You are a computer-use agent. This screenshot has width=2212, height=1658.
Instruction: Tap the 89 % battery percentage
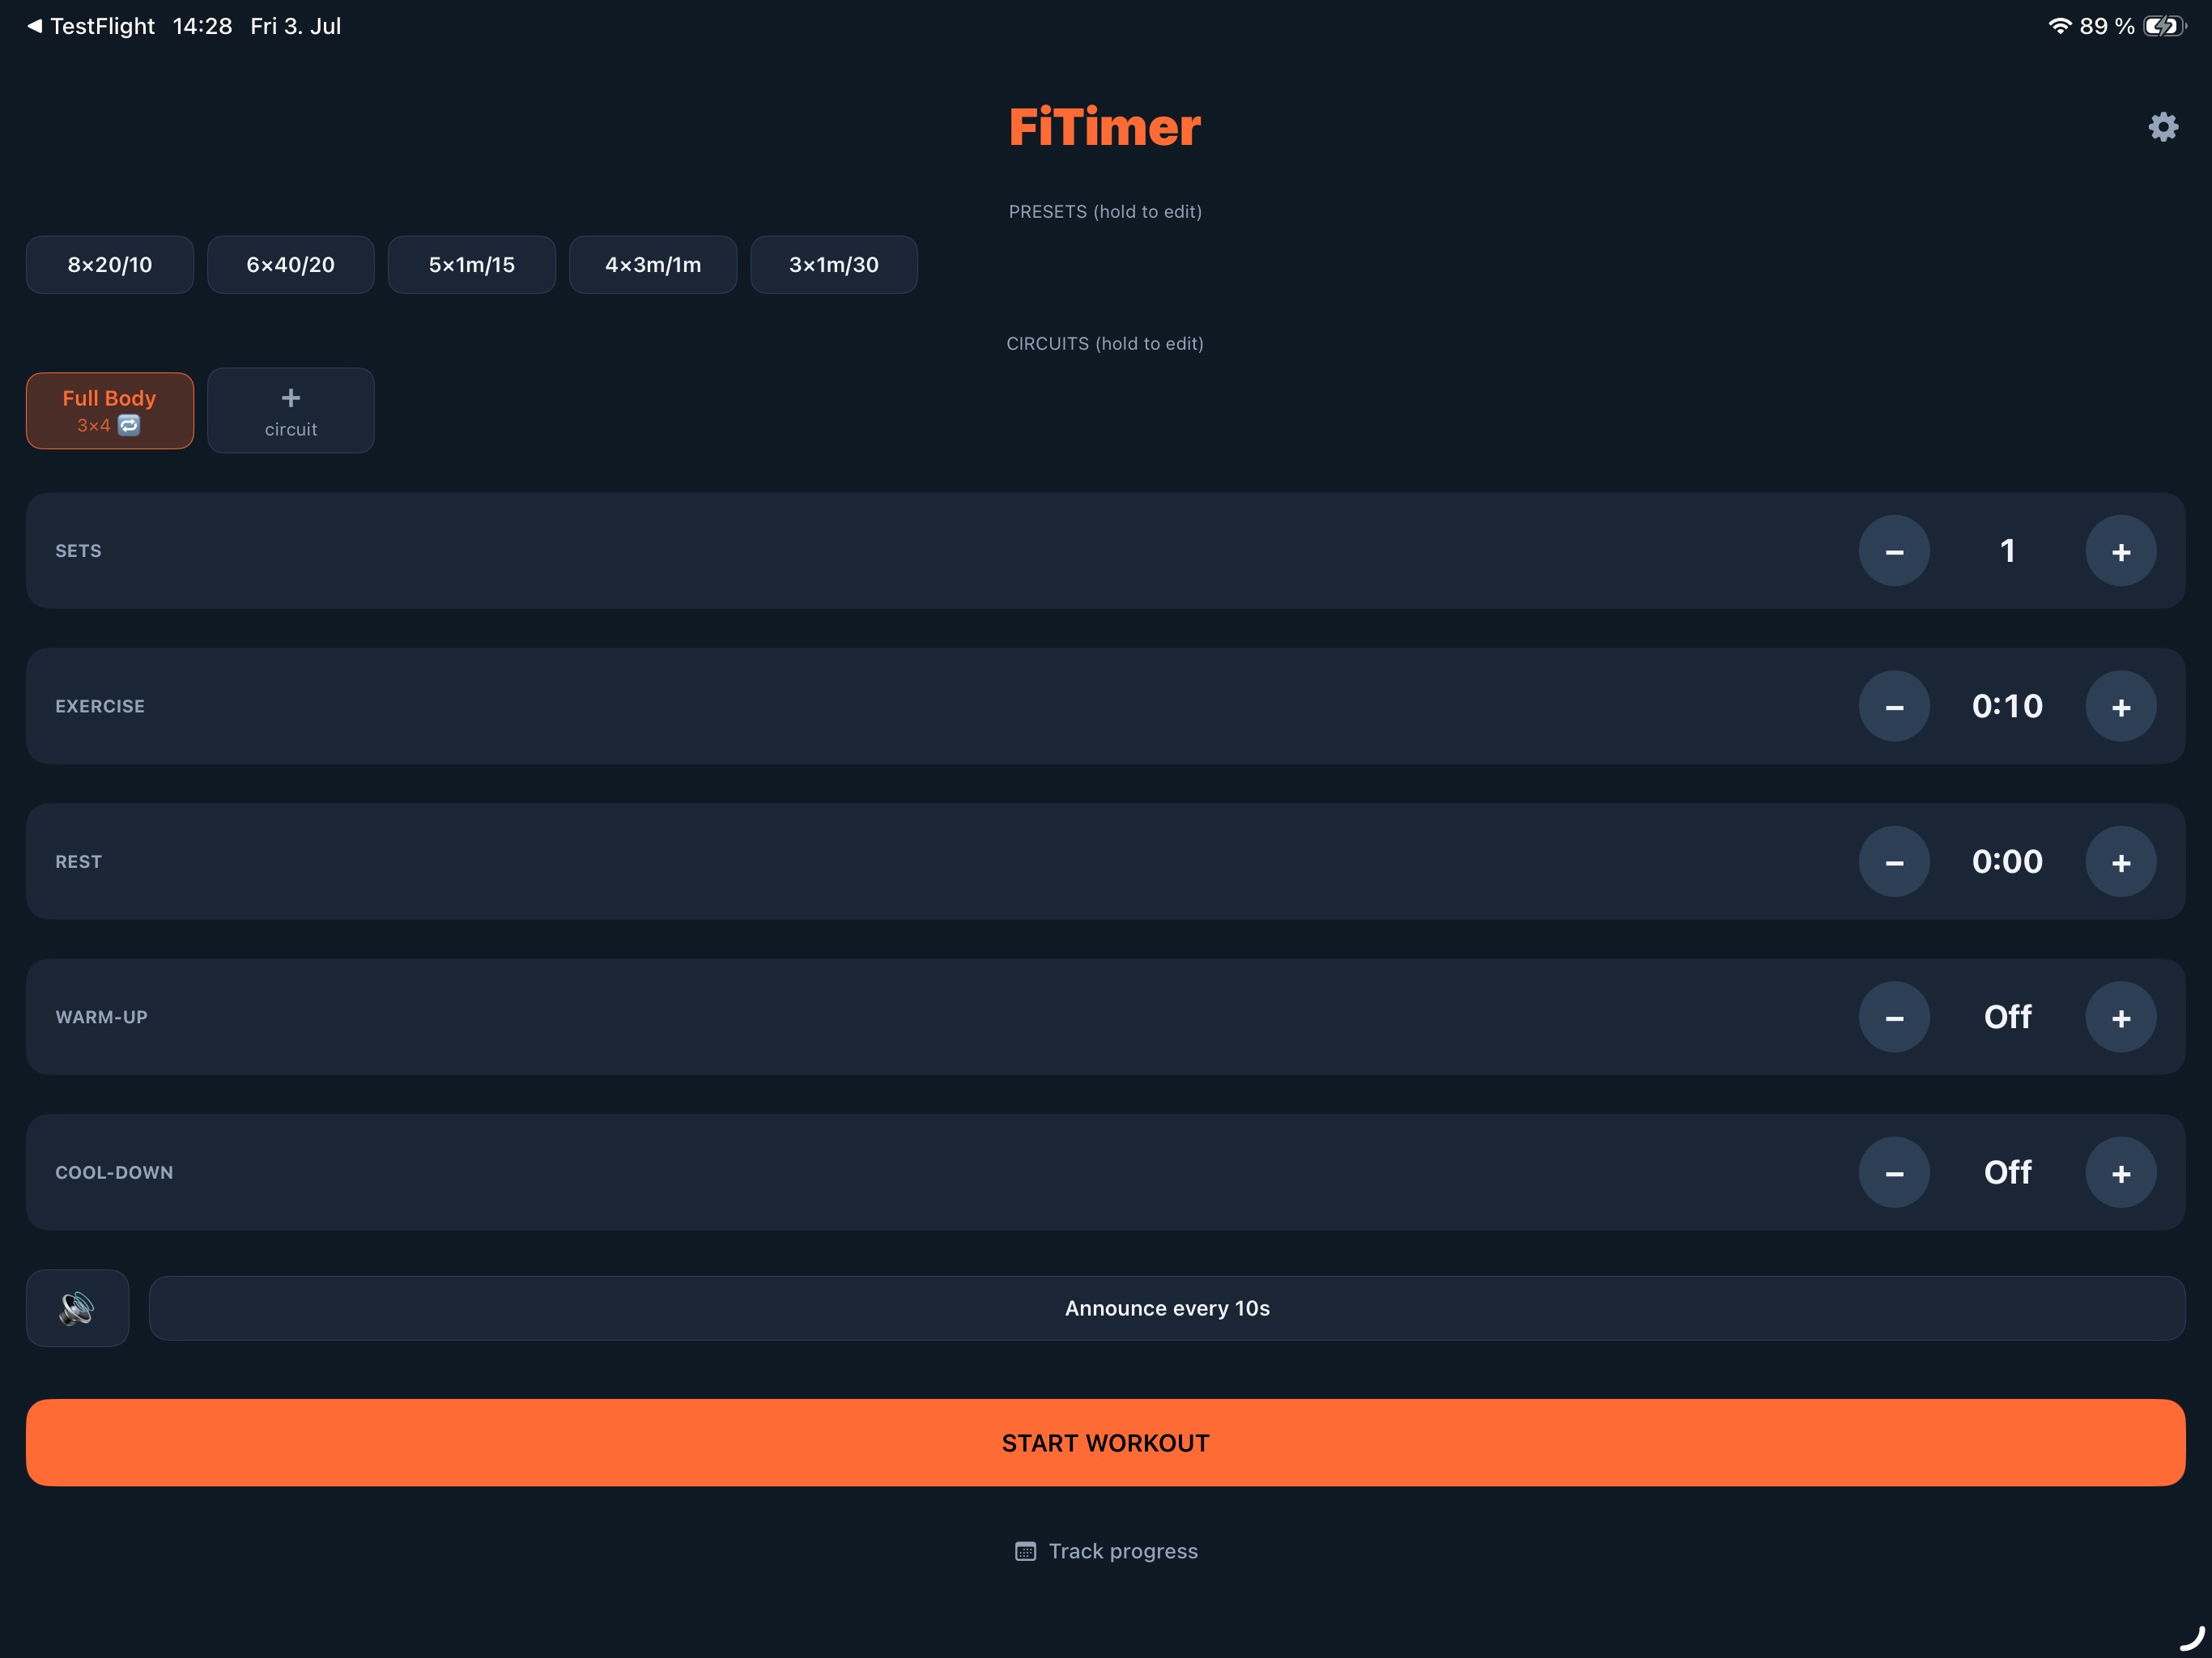tap(2107, 26)
